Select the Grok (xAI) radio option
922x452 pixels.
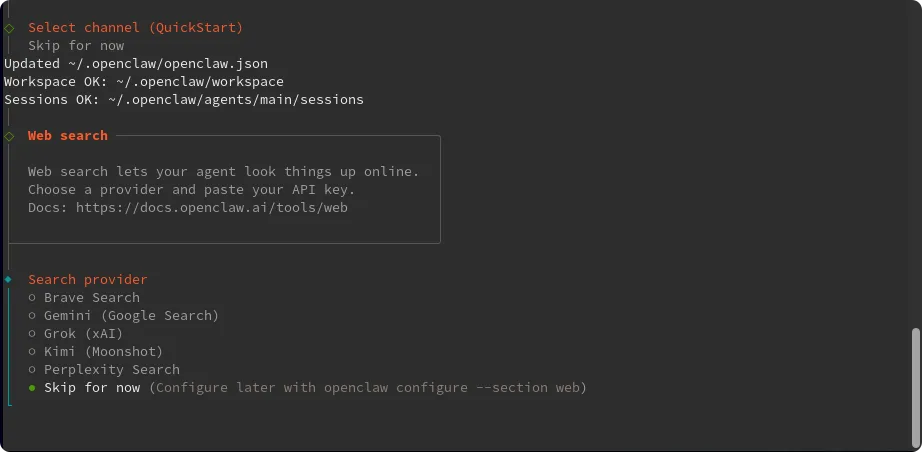point(83,334)
